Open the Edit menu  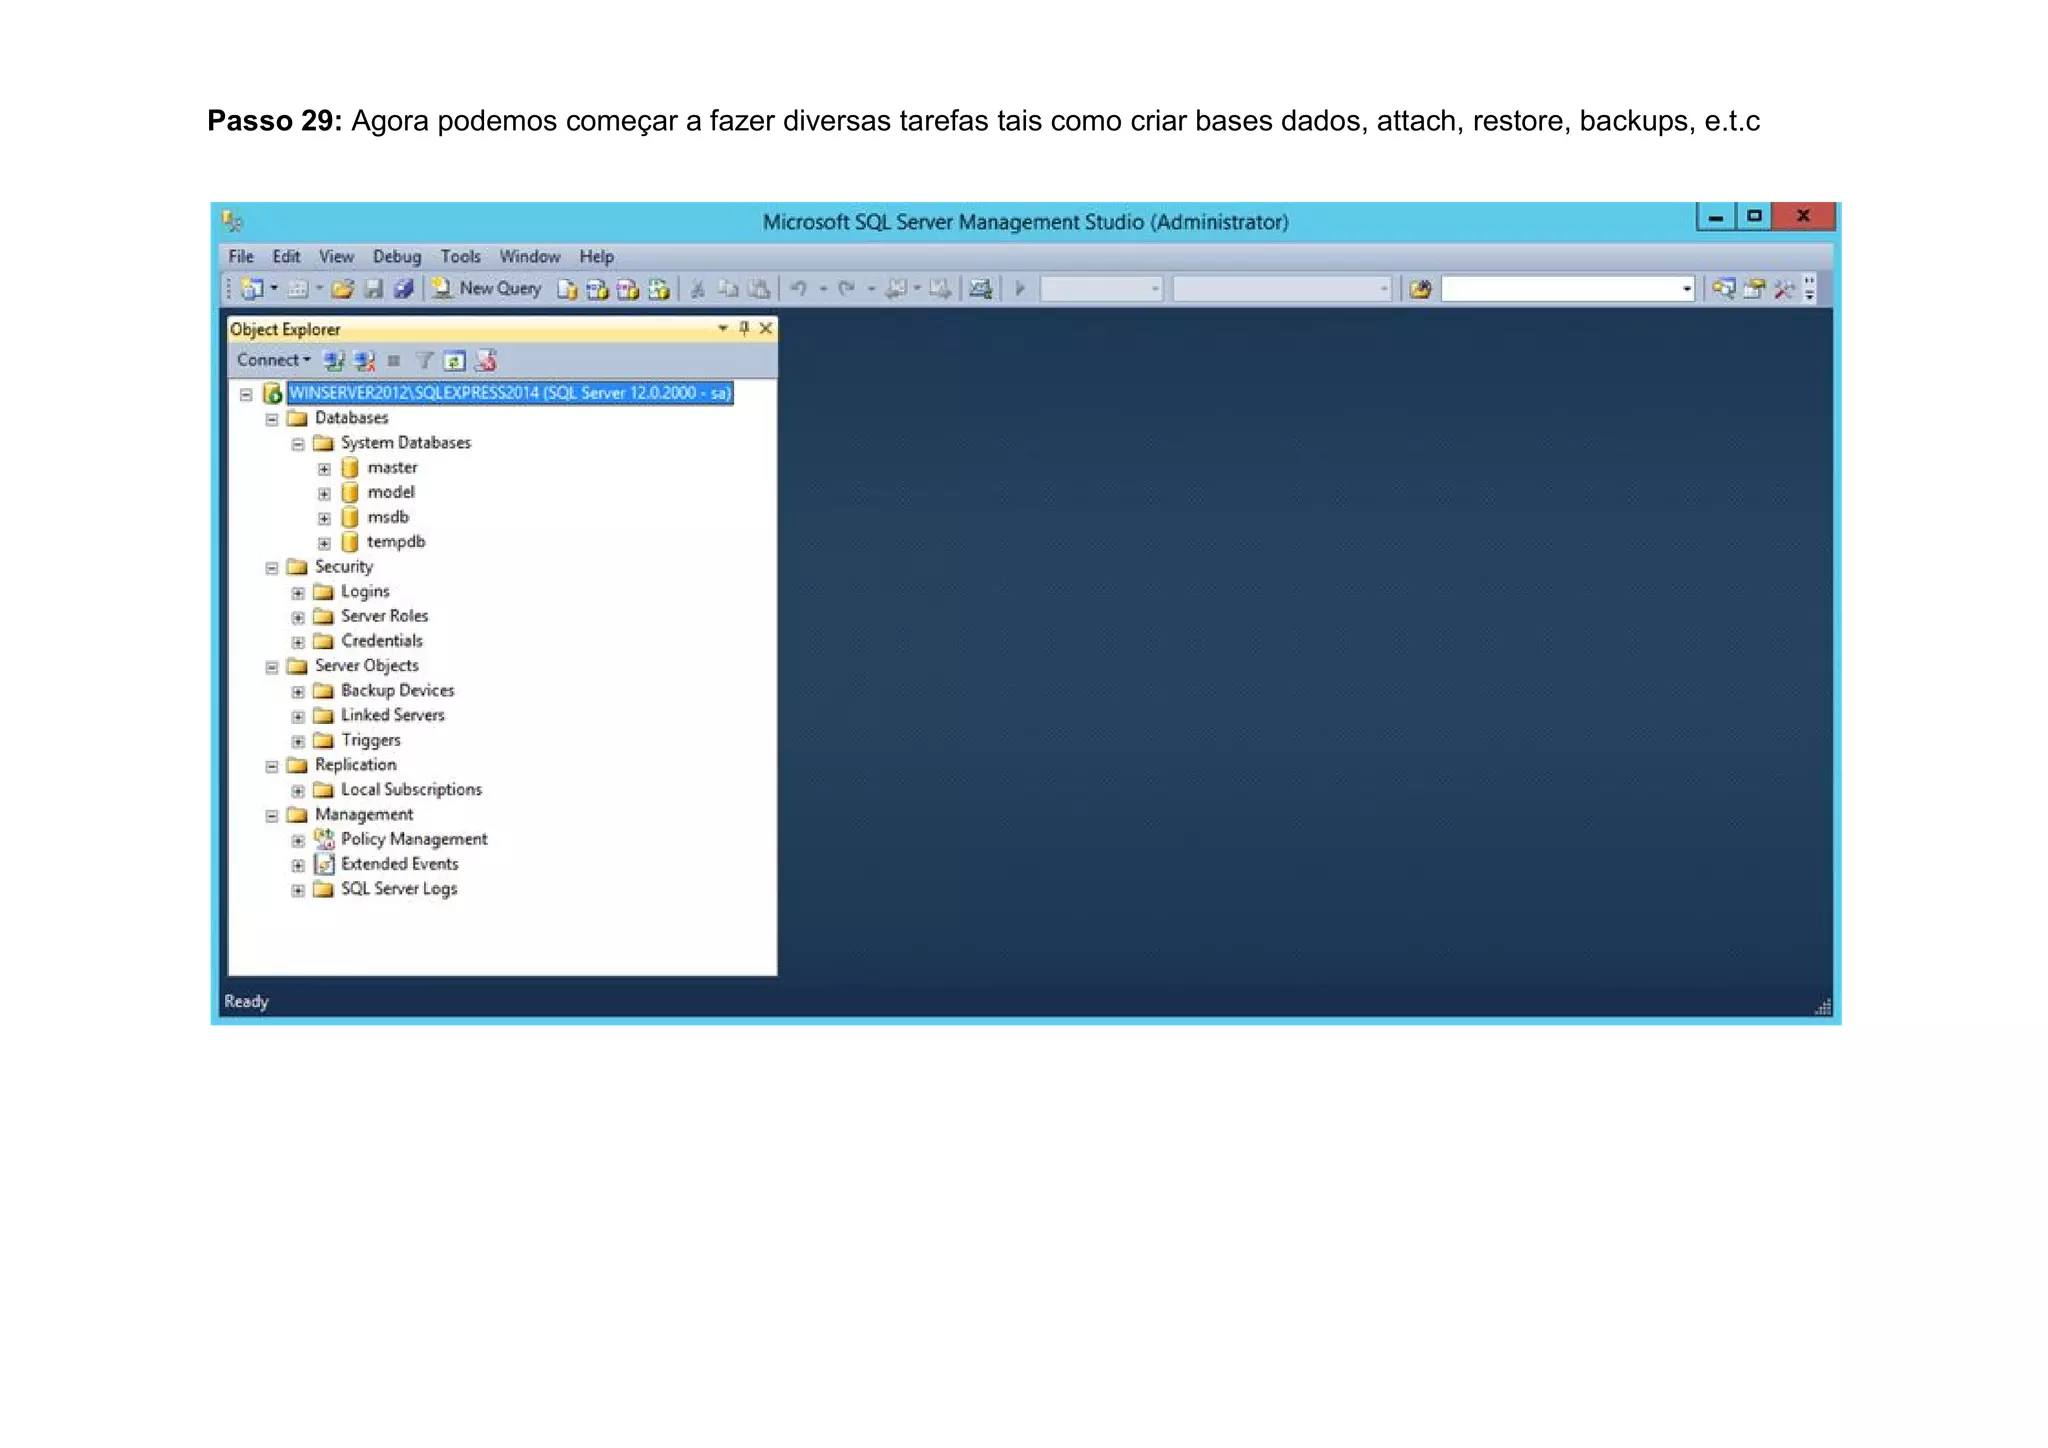click(x=286, y=257)
